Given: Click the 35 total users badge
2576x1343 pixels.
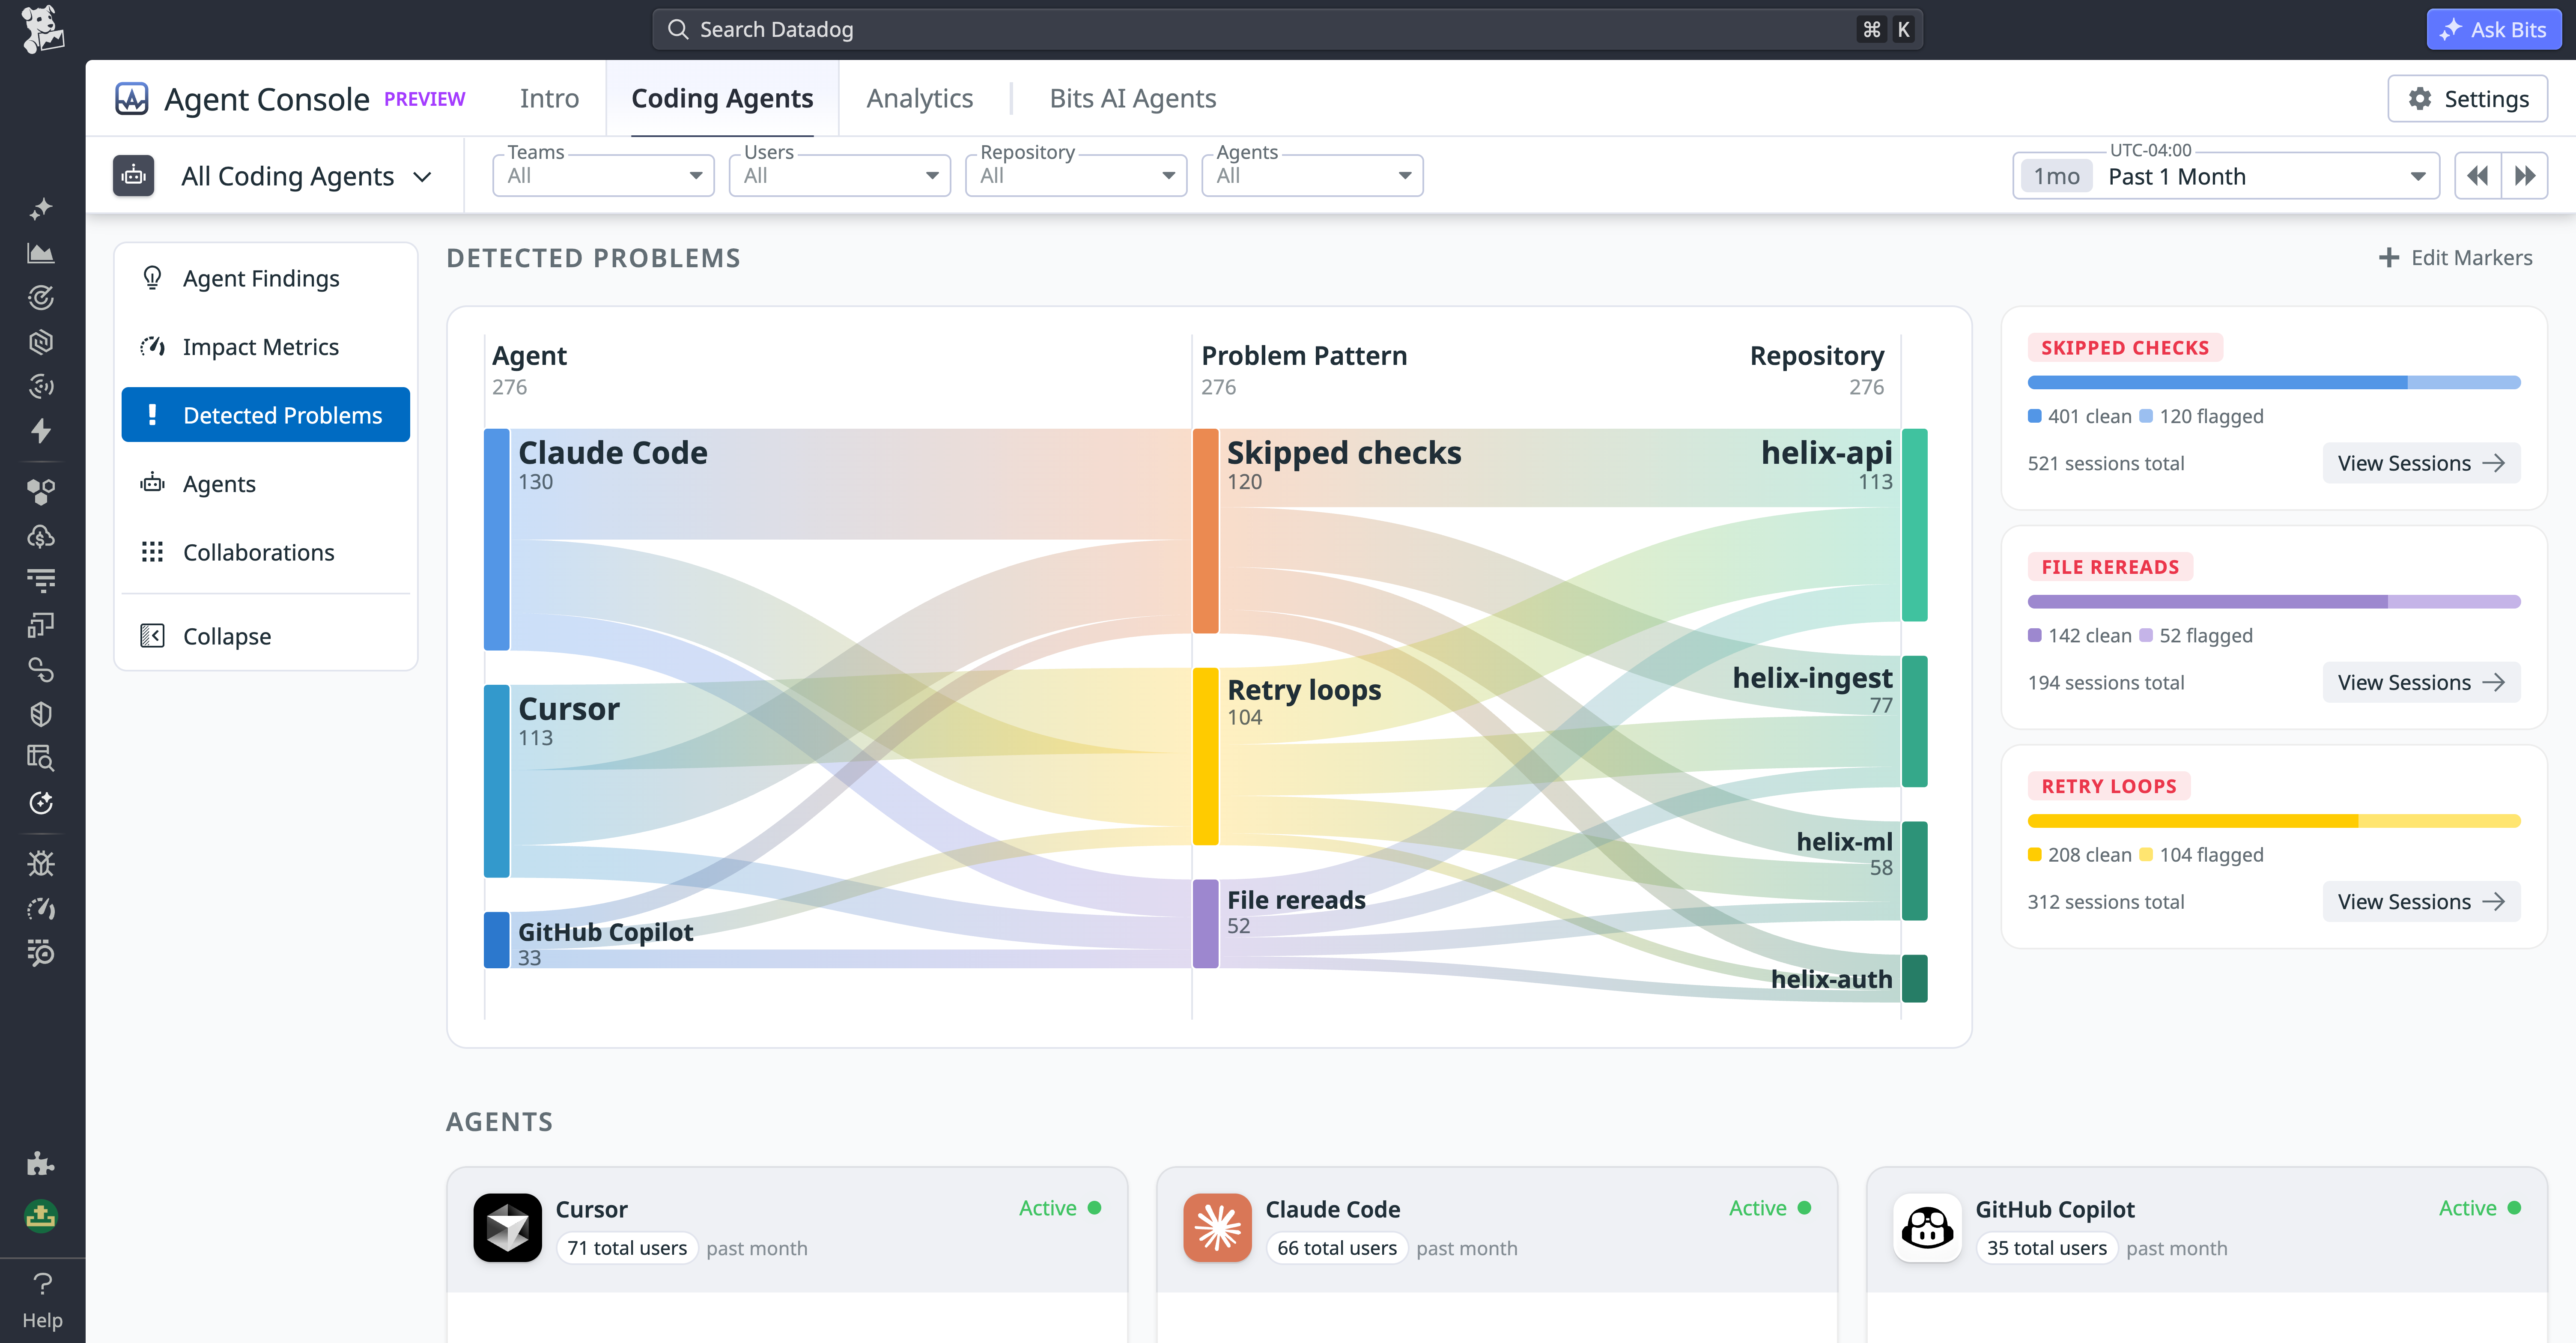Looking at the screenshot, I should 2047,1247.
